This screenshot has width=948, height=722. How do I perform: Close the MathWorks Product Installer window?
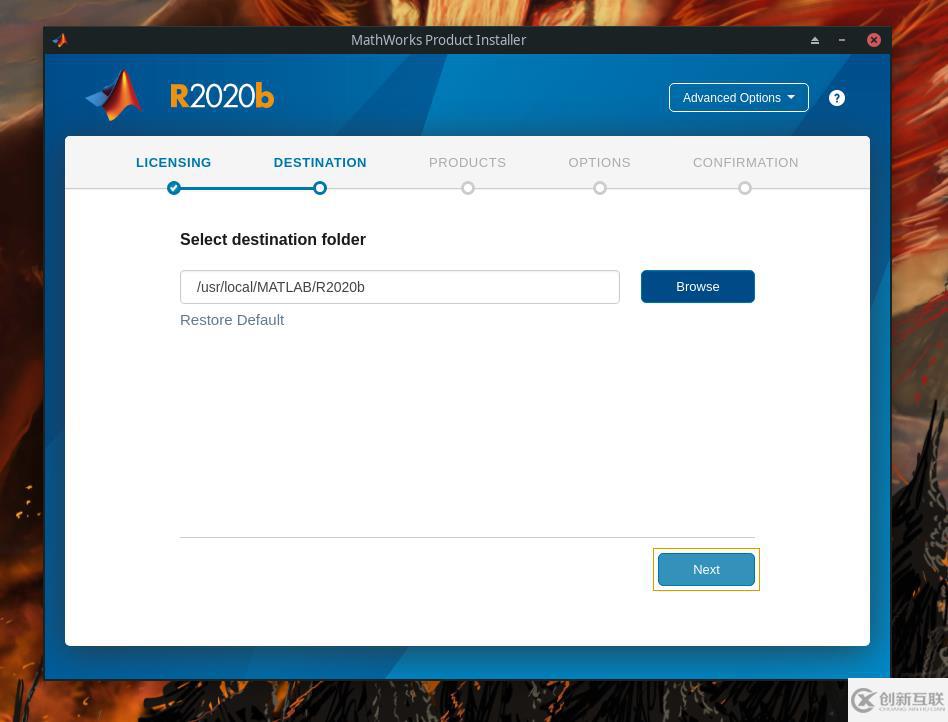874,40
